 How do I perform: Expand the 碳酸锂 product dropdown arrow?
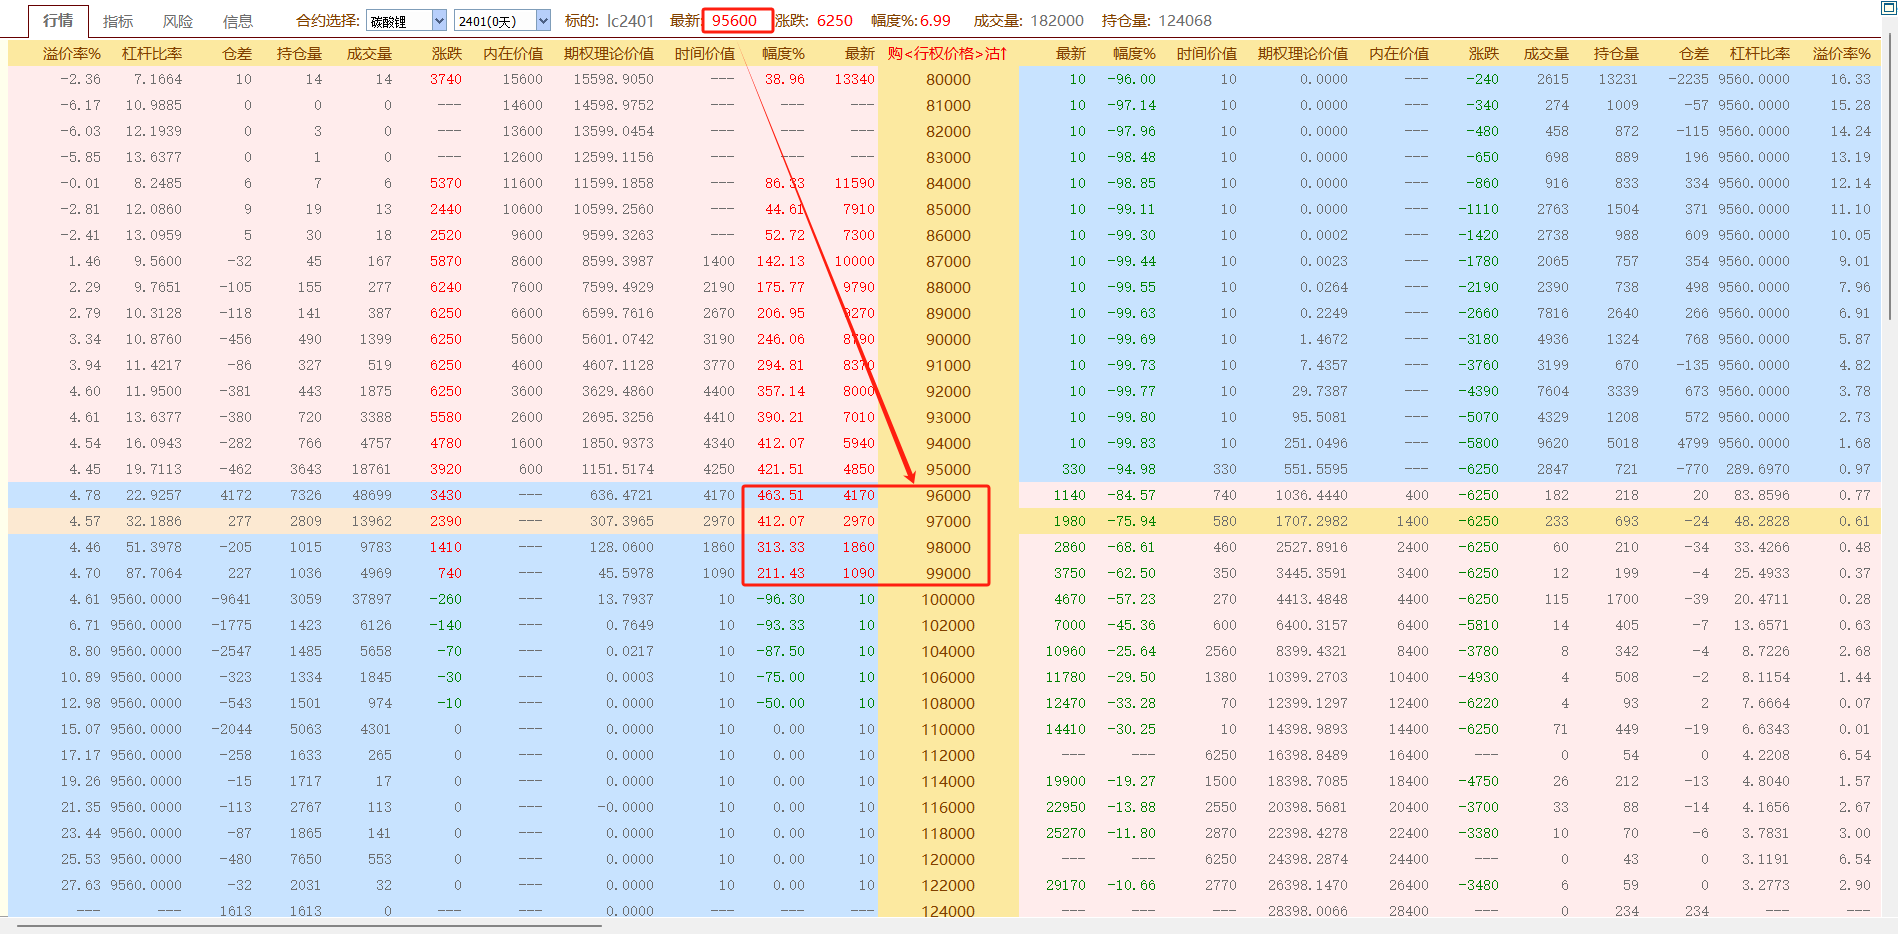click(x=439, y=20)
